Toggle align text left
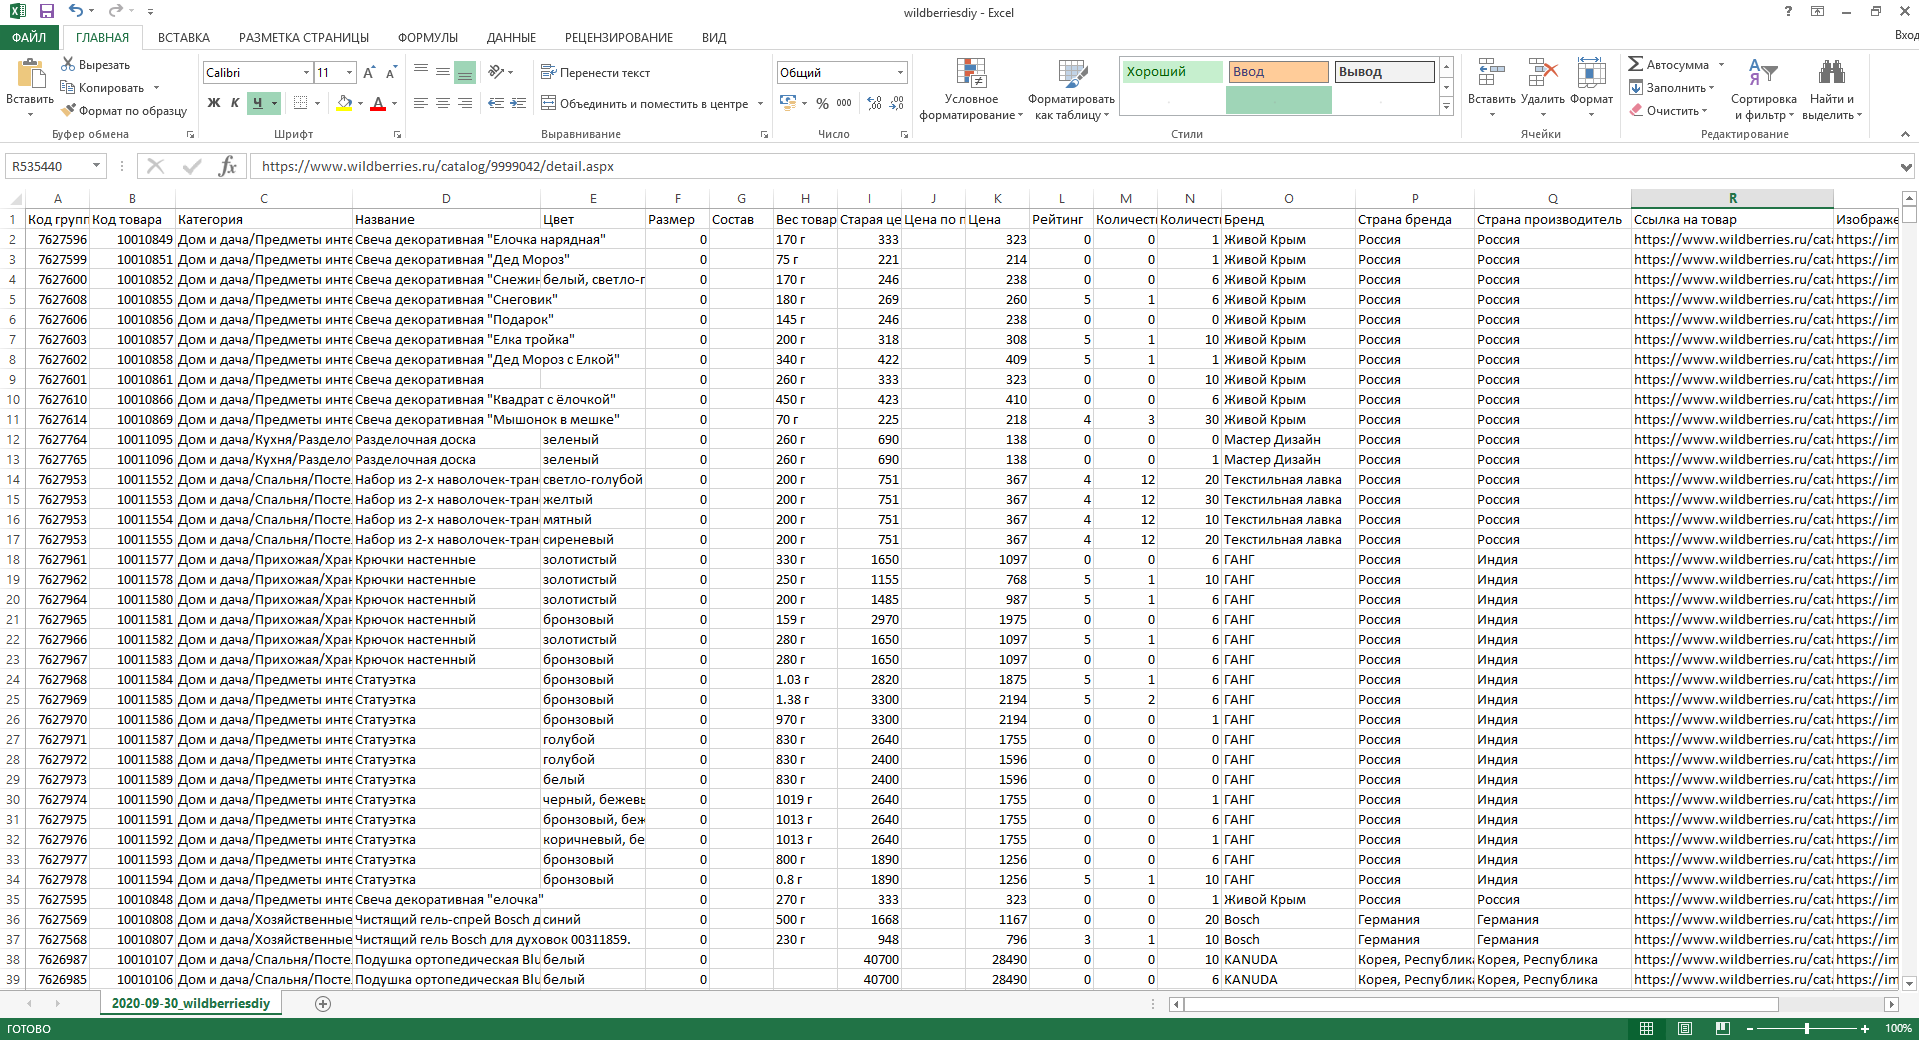 pos(421,103)
